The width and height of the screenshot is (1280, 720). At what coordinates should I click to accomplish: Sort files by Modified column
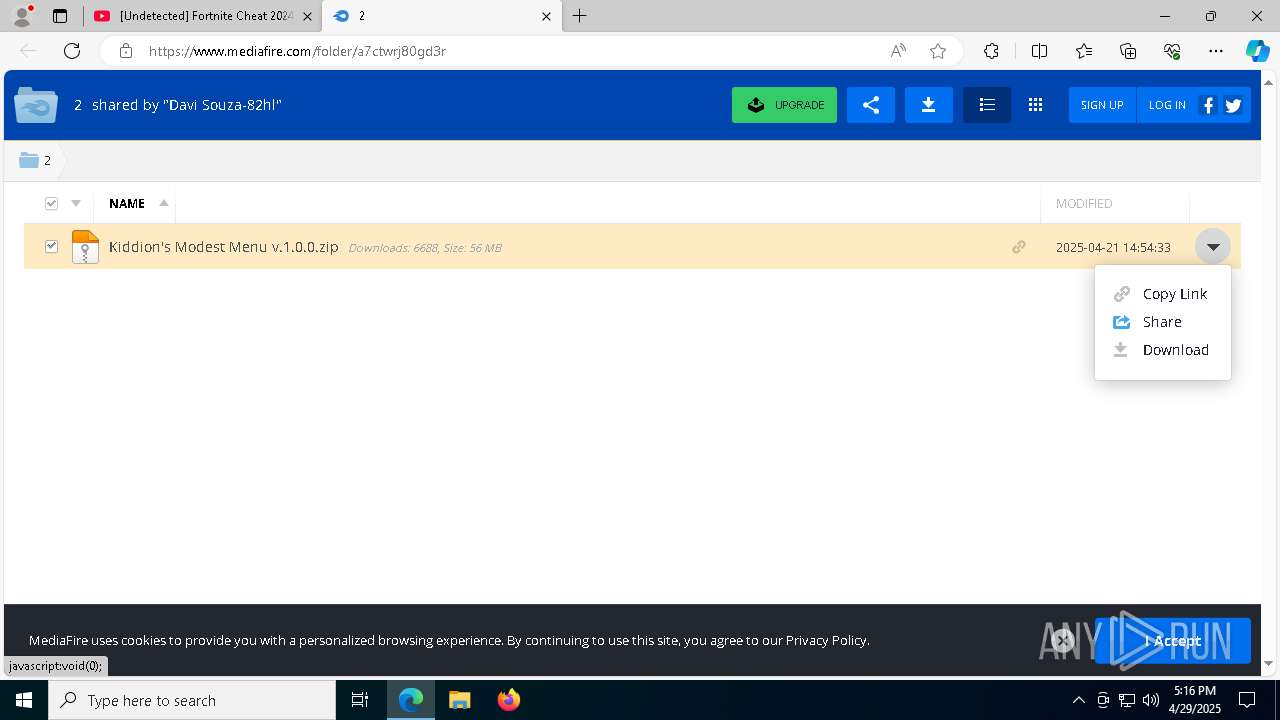pyautogui.click(x=1084, y=204)
